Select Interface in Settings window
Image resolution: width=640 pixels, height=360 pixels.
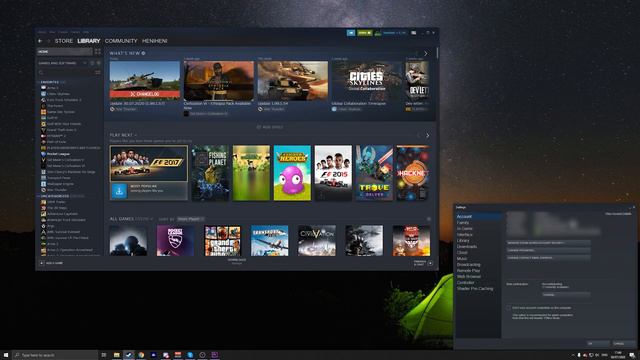465,235
